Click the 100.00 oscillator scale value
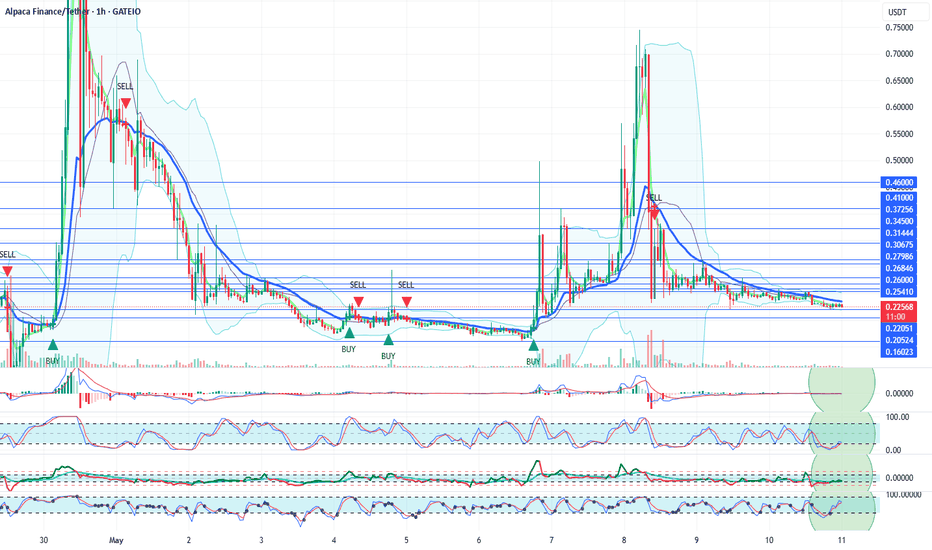932x550 pixels. pos(898,417)
